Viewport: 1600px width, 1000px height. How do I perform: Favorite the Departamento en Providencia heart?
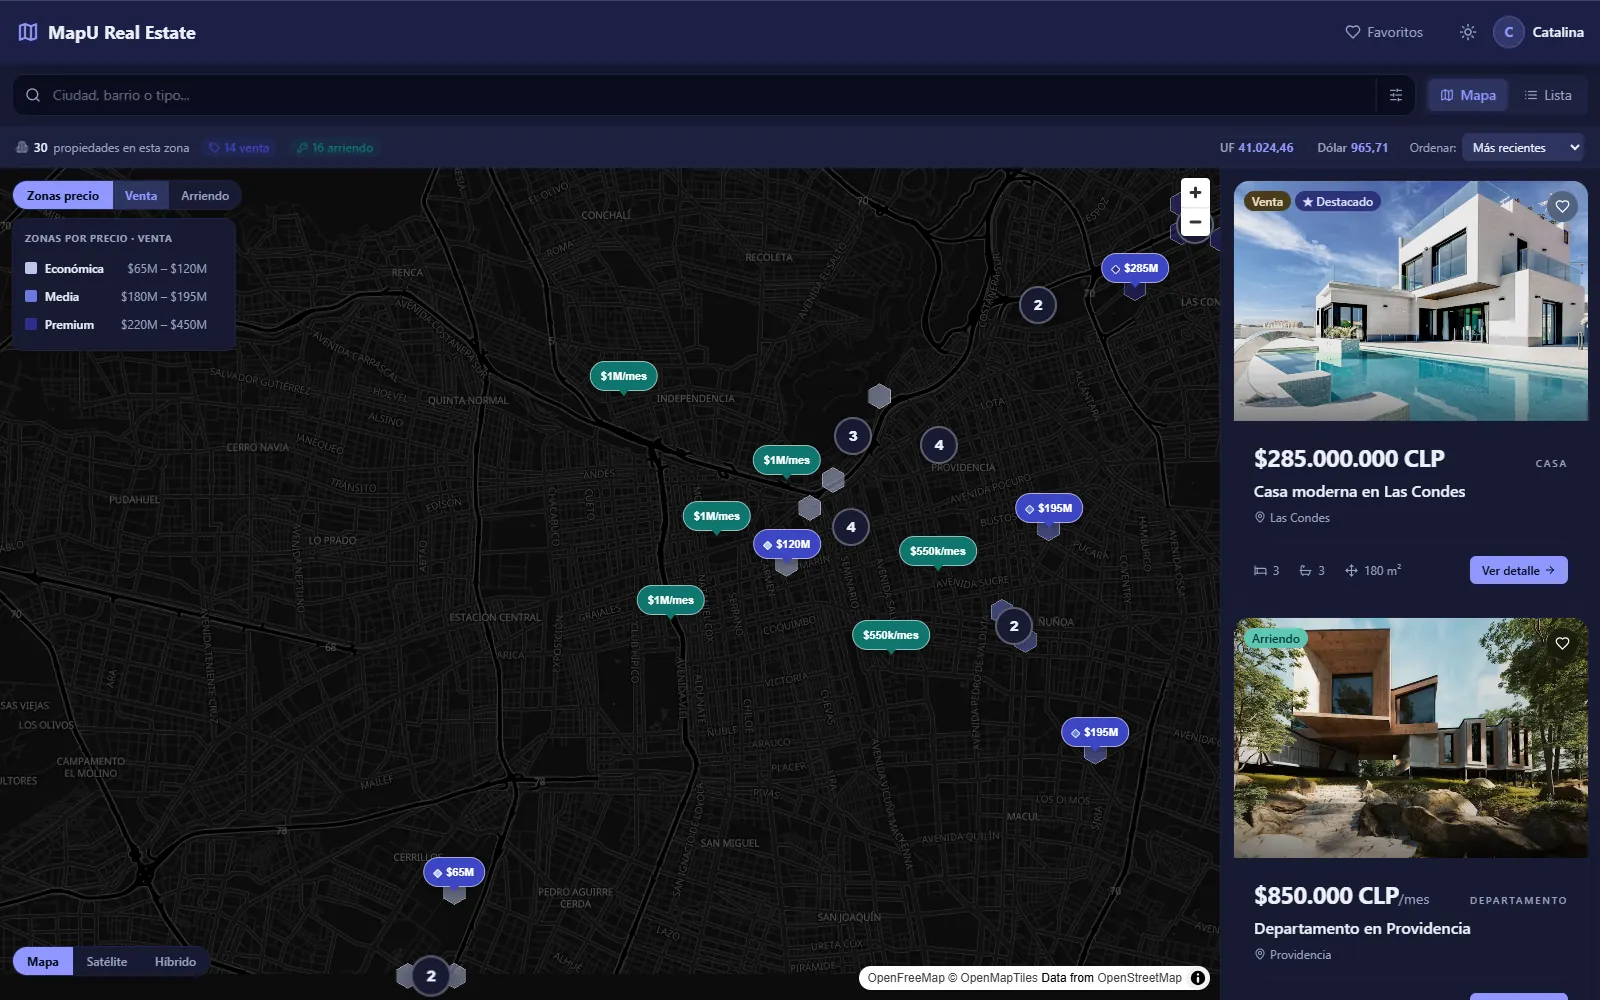tap(1562, 643)
